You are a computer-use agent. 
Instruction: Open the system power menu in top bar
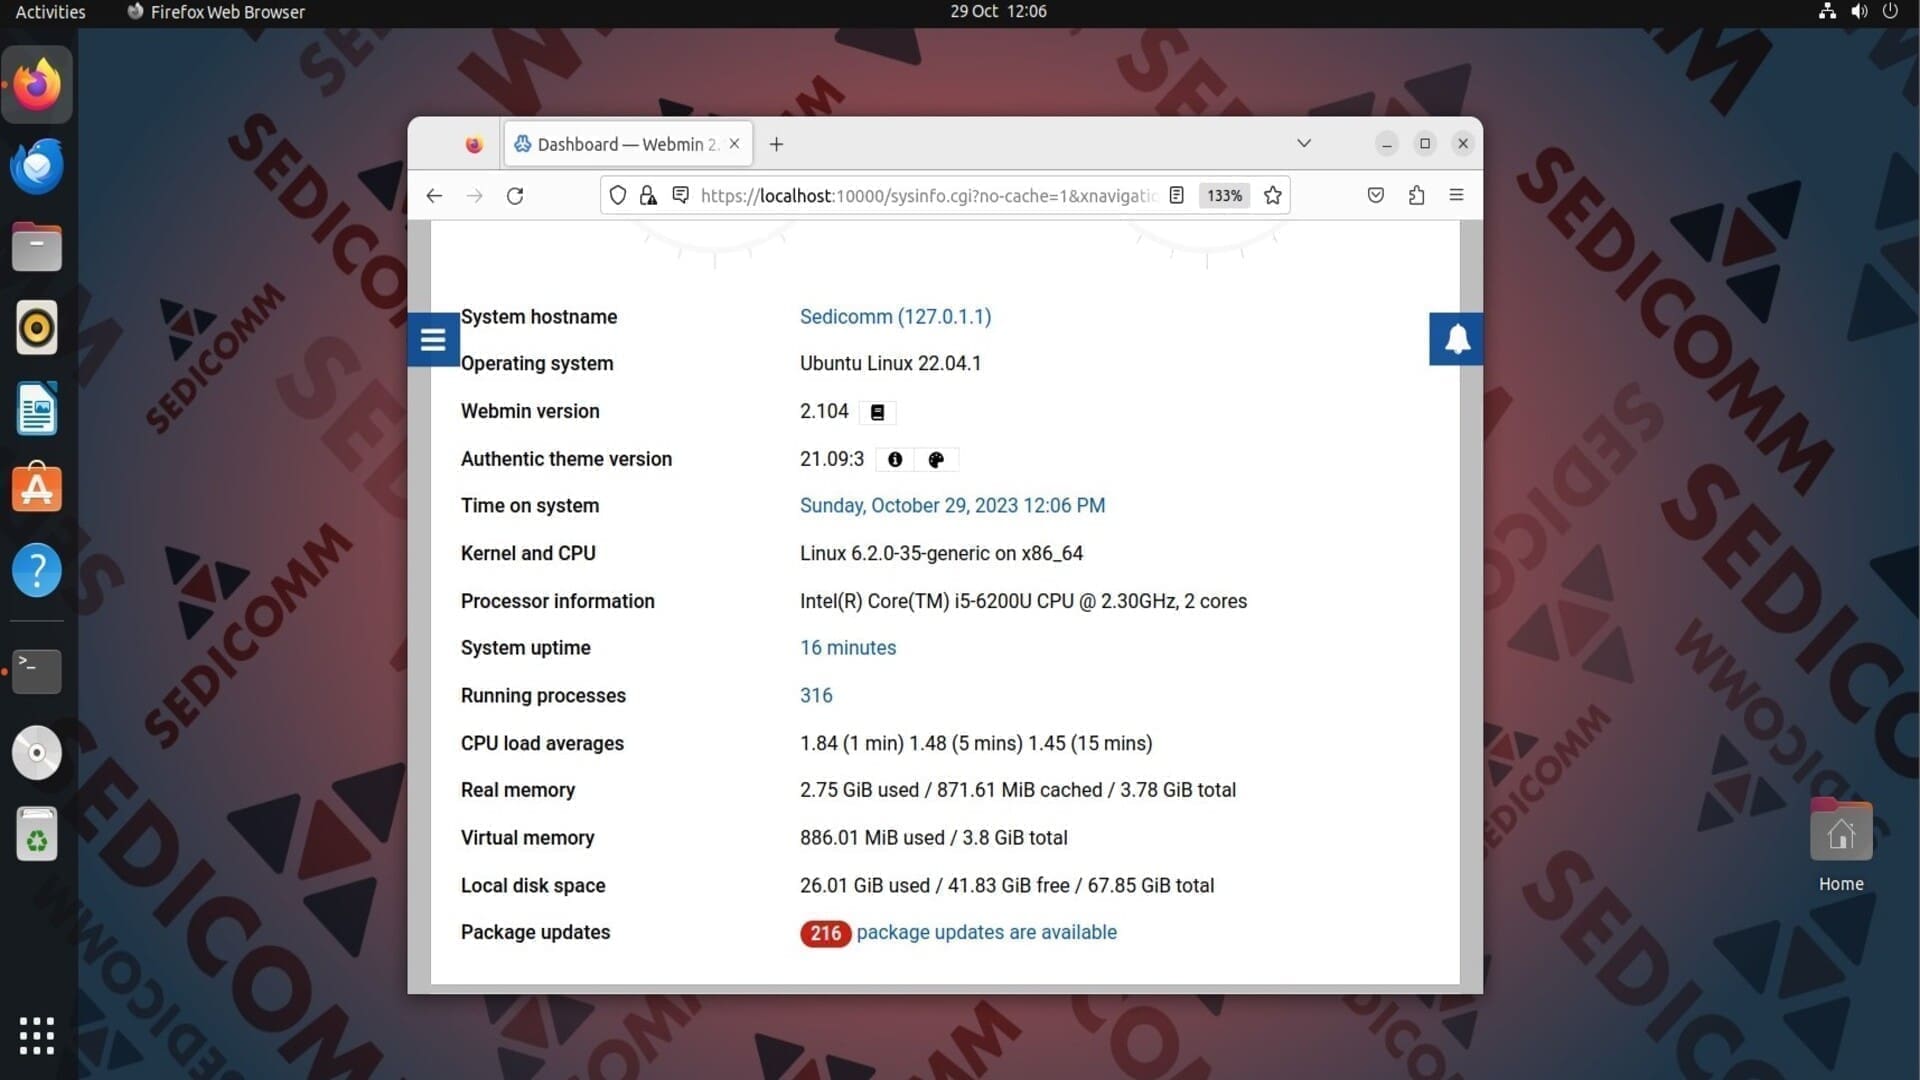click(x=1890, y=11)
